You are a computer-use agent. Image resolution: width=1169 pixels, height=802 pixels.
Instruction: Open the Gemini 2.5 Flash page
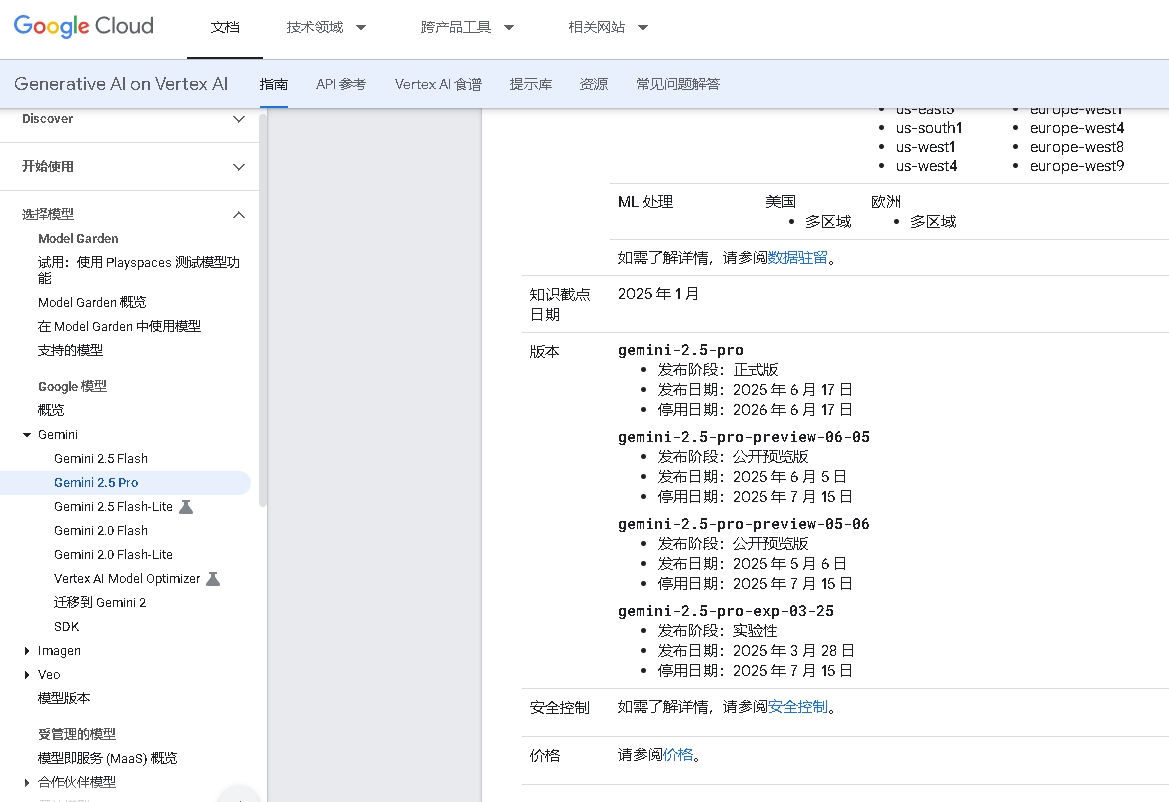(101, 458)
